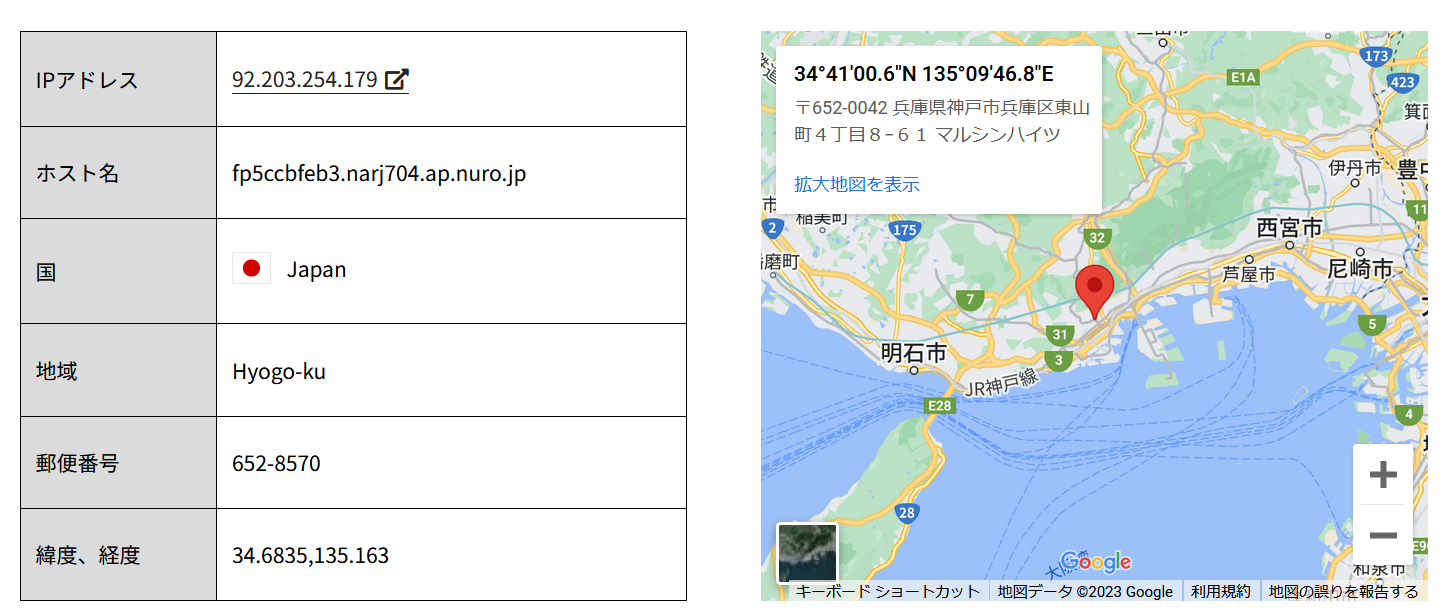The height and width of the screenshot is (614, 1447).
Task: Open the IP address 92.203.254.179 link
Action: click(x=320, y=79)
